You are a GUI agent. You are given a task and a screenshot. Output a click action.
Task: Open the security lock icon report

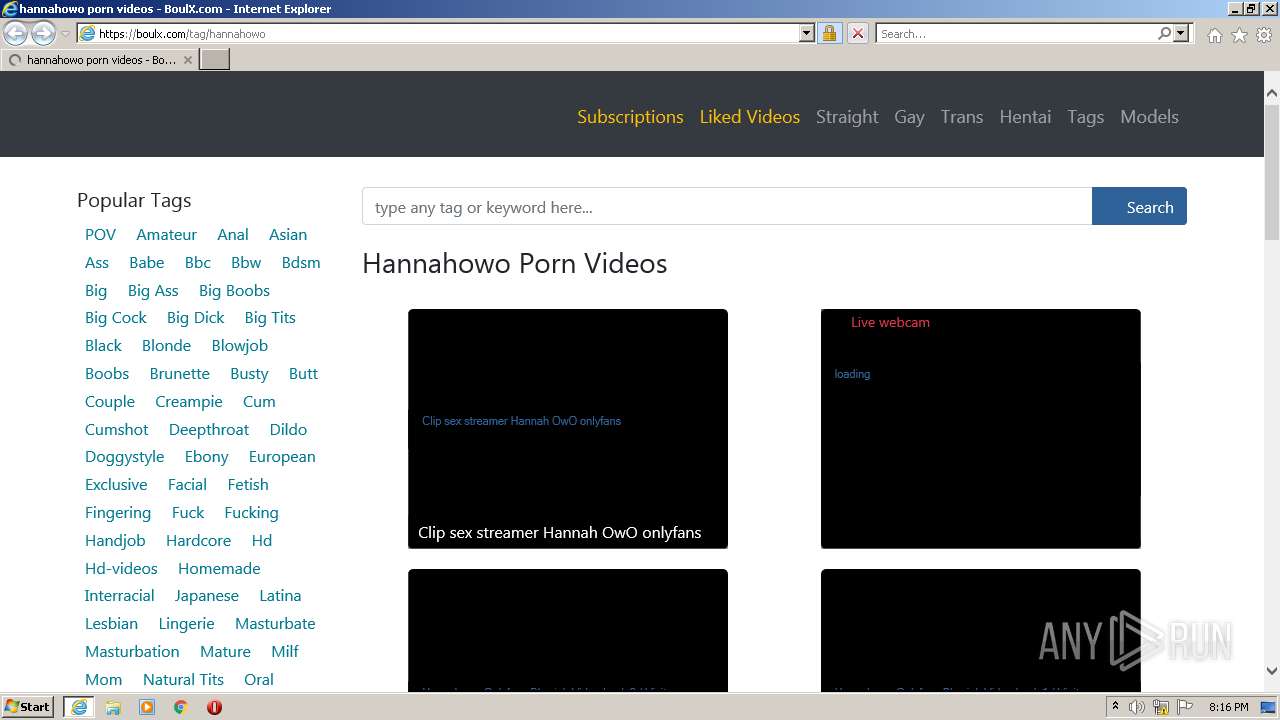(x=829, y=33)
